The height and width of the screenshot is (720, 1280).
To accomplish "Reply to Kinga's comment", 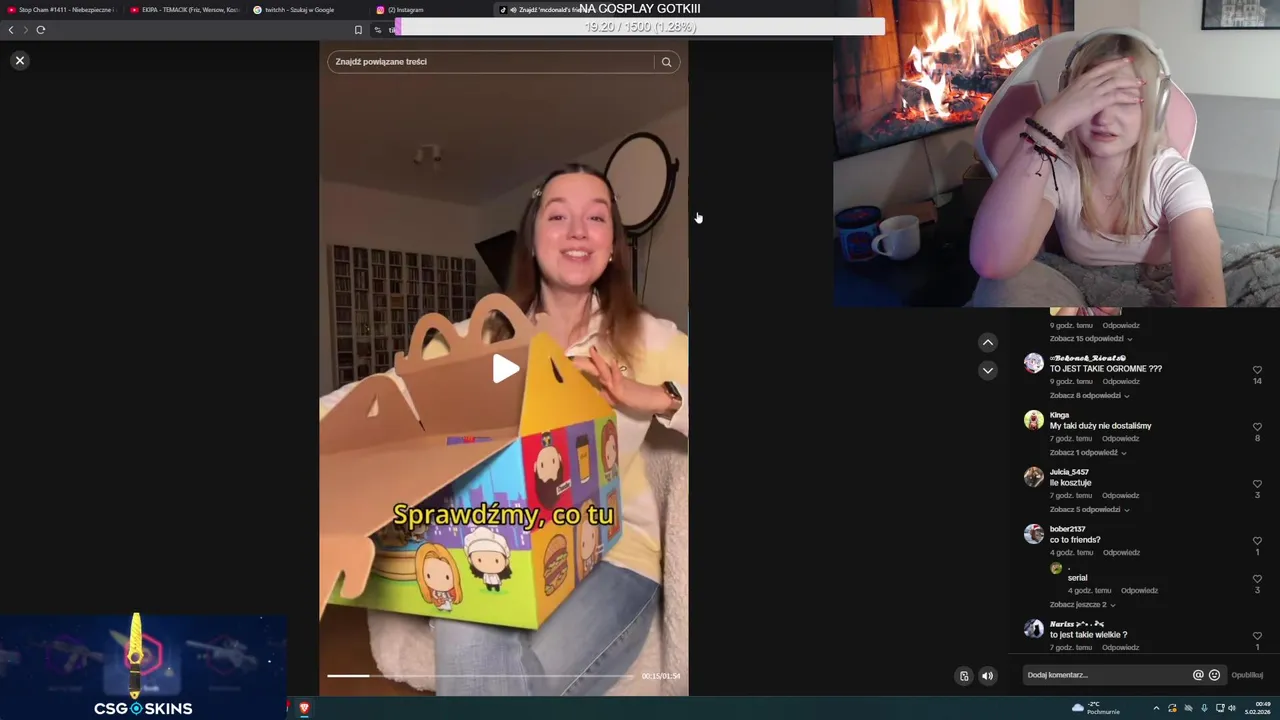I will coord(1121,439).
